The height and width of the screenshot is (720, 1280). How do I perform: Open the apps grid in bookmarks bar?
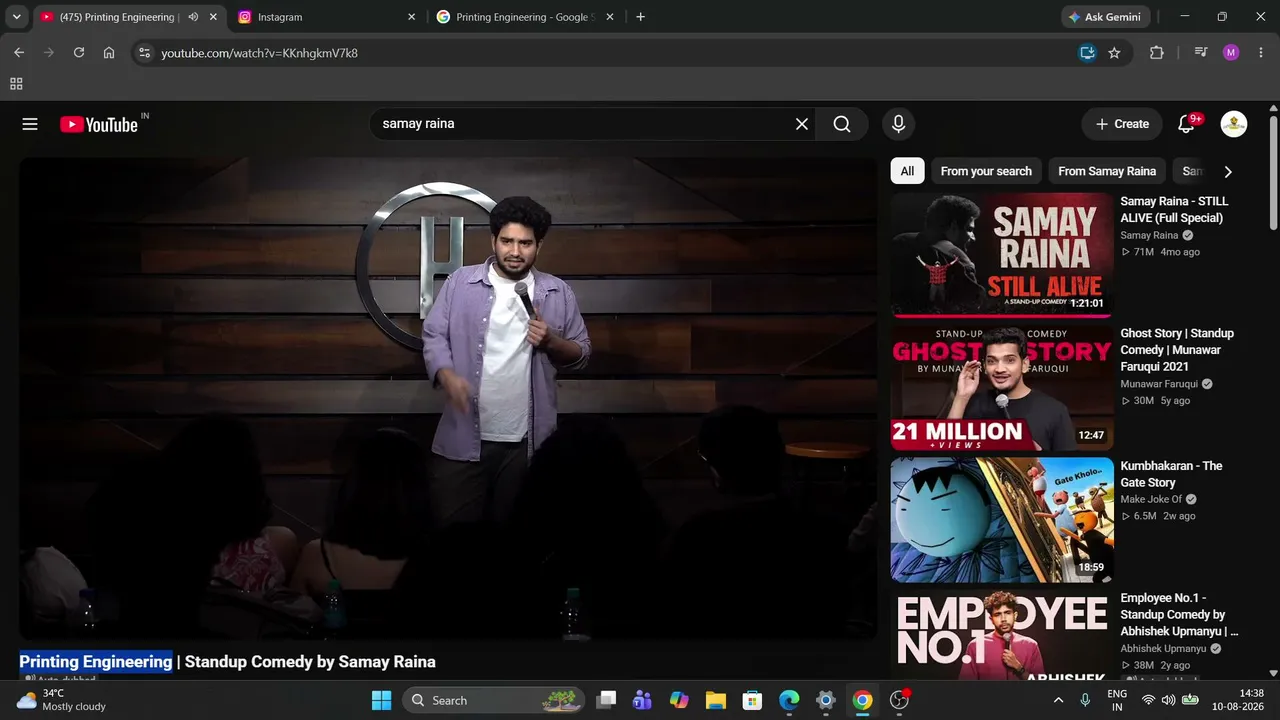(x=16, y=84)
